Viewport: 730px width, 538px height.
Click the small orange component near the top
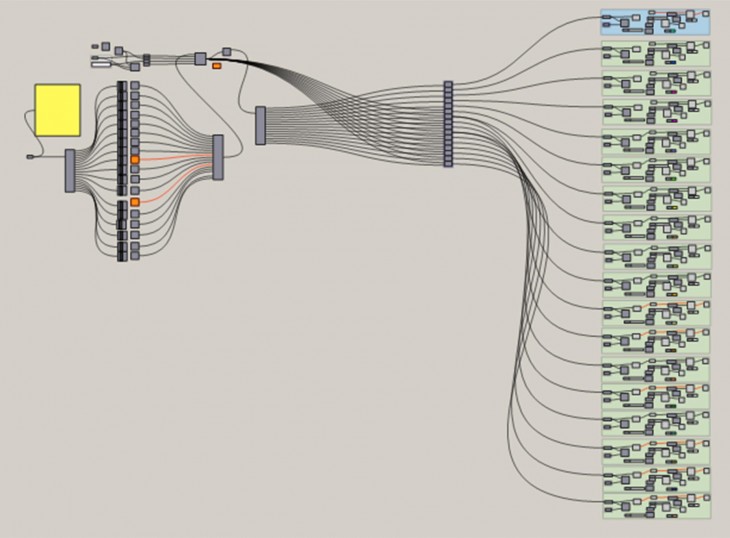click(x=216, y=66)
